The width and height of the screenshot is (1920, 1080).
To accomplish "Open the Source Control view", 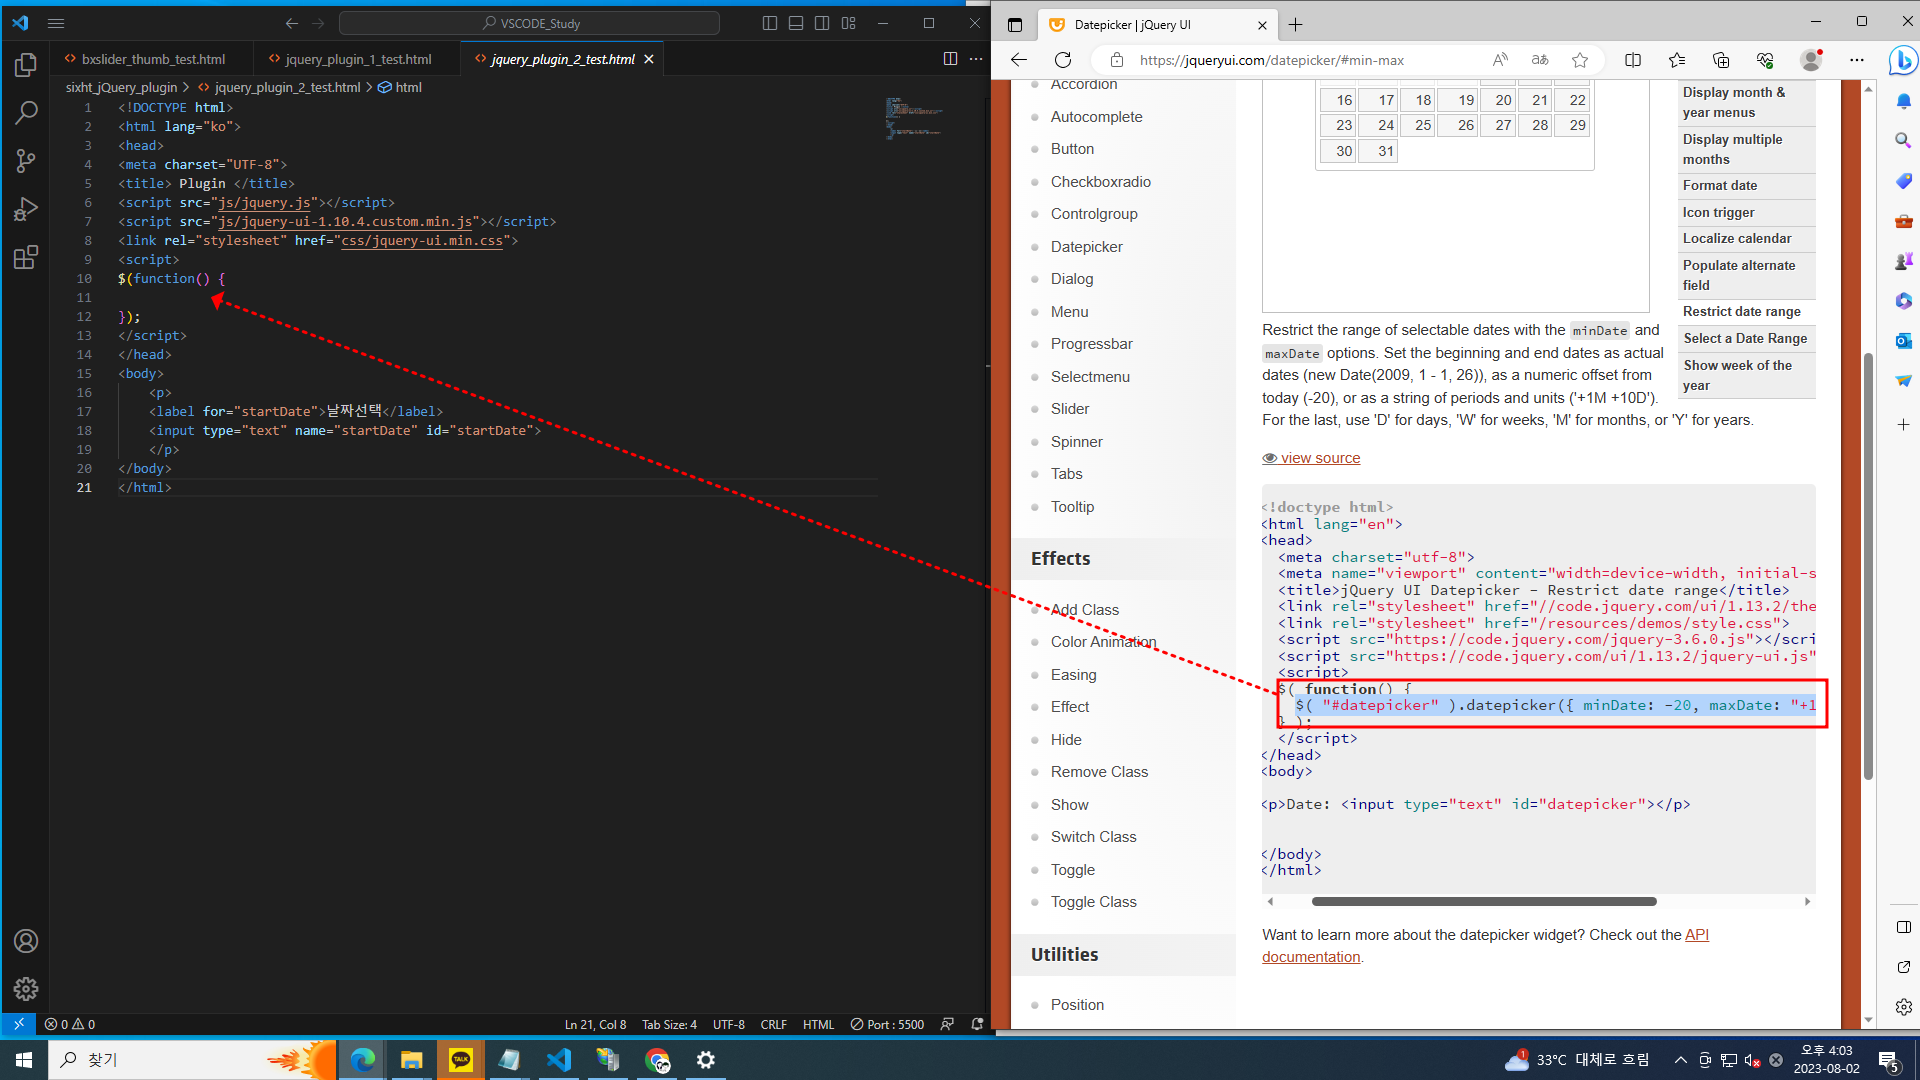I will point(26,160).
